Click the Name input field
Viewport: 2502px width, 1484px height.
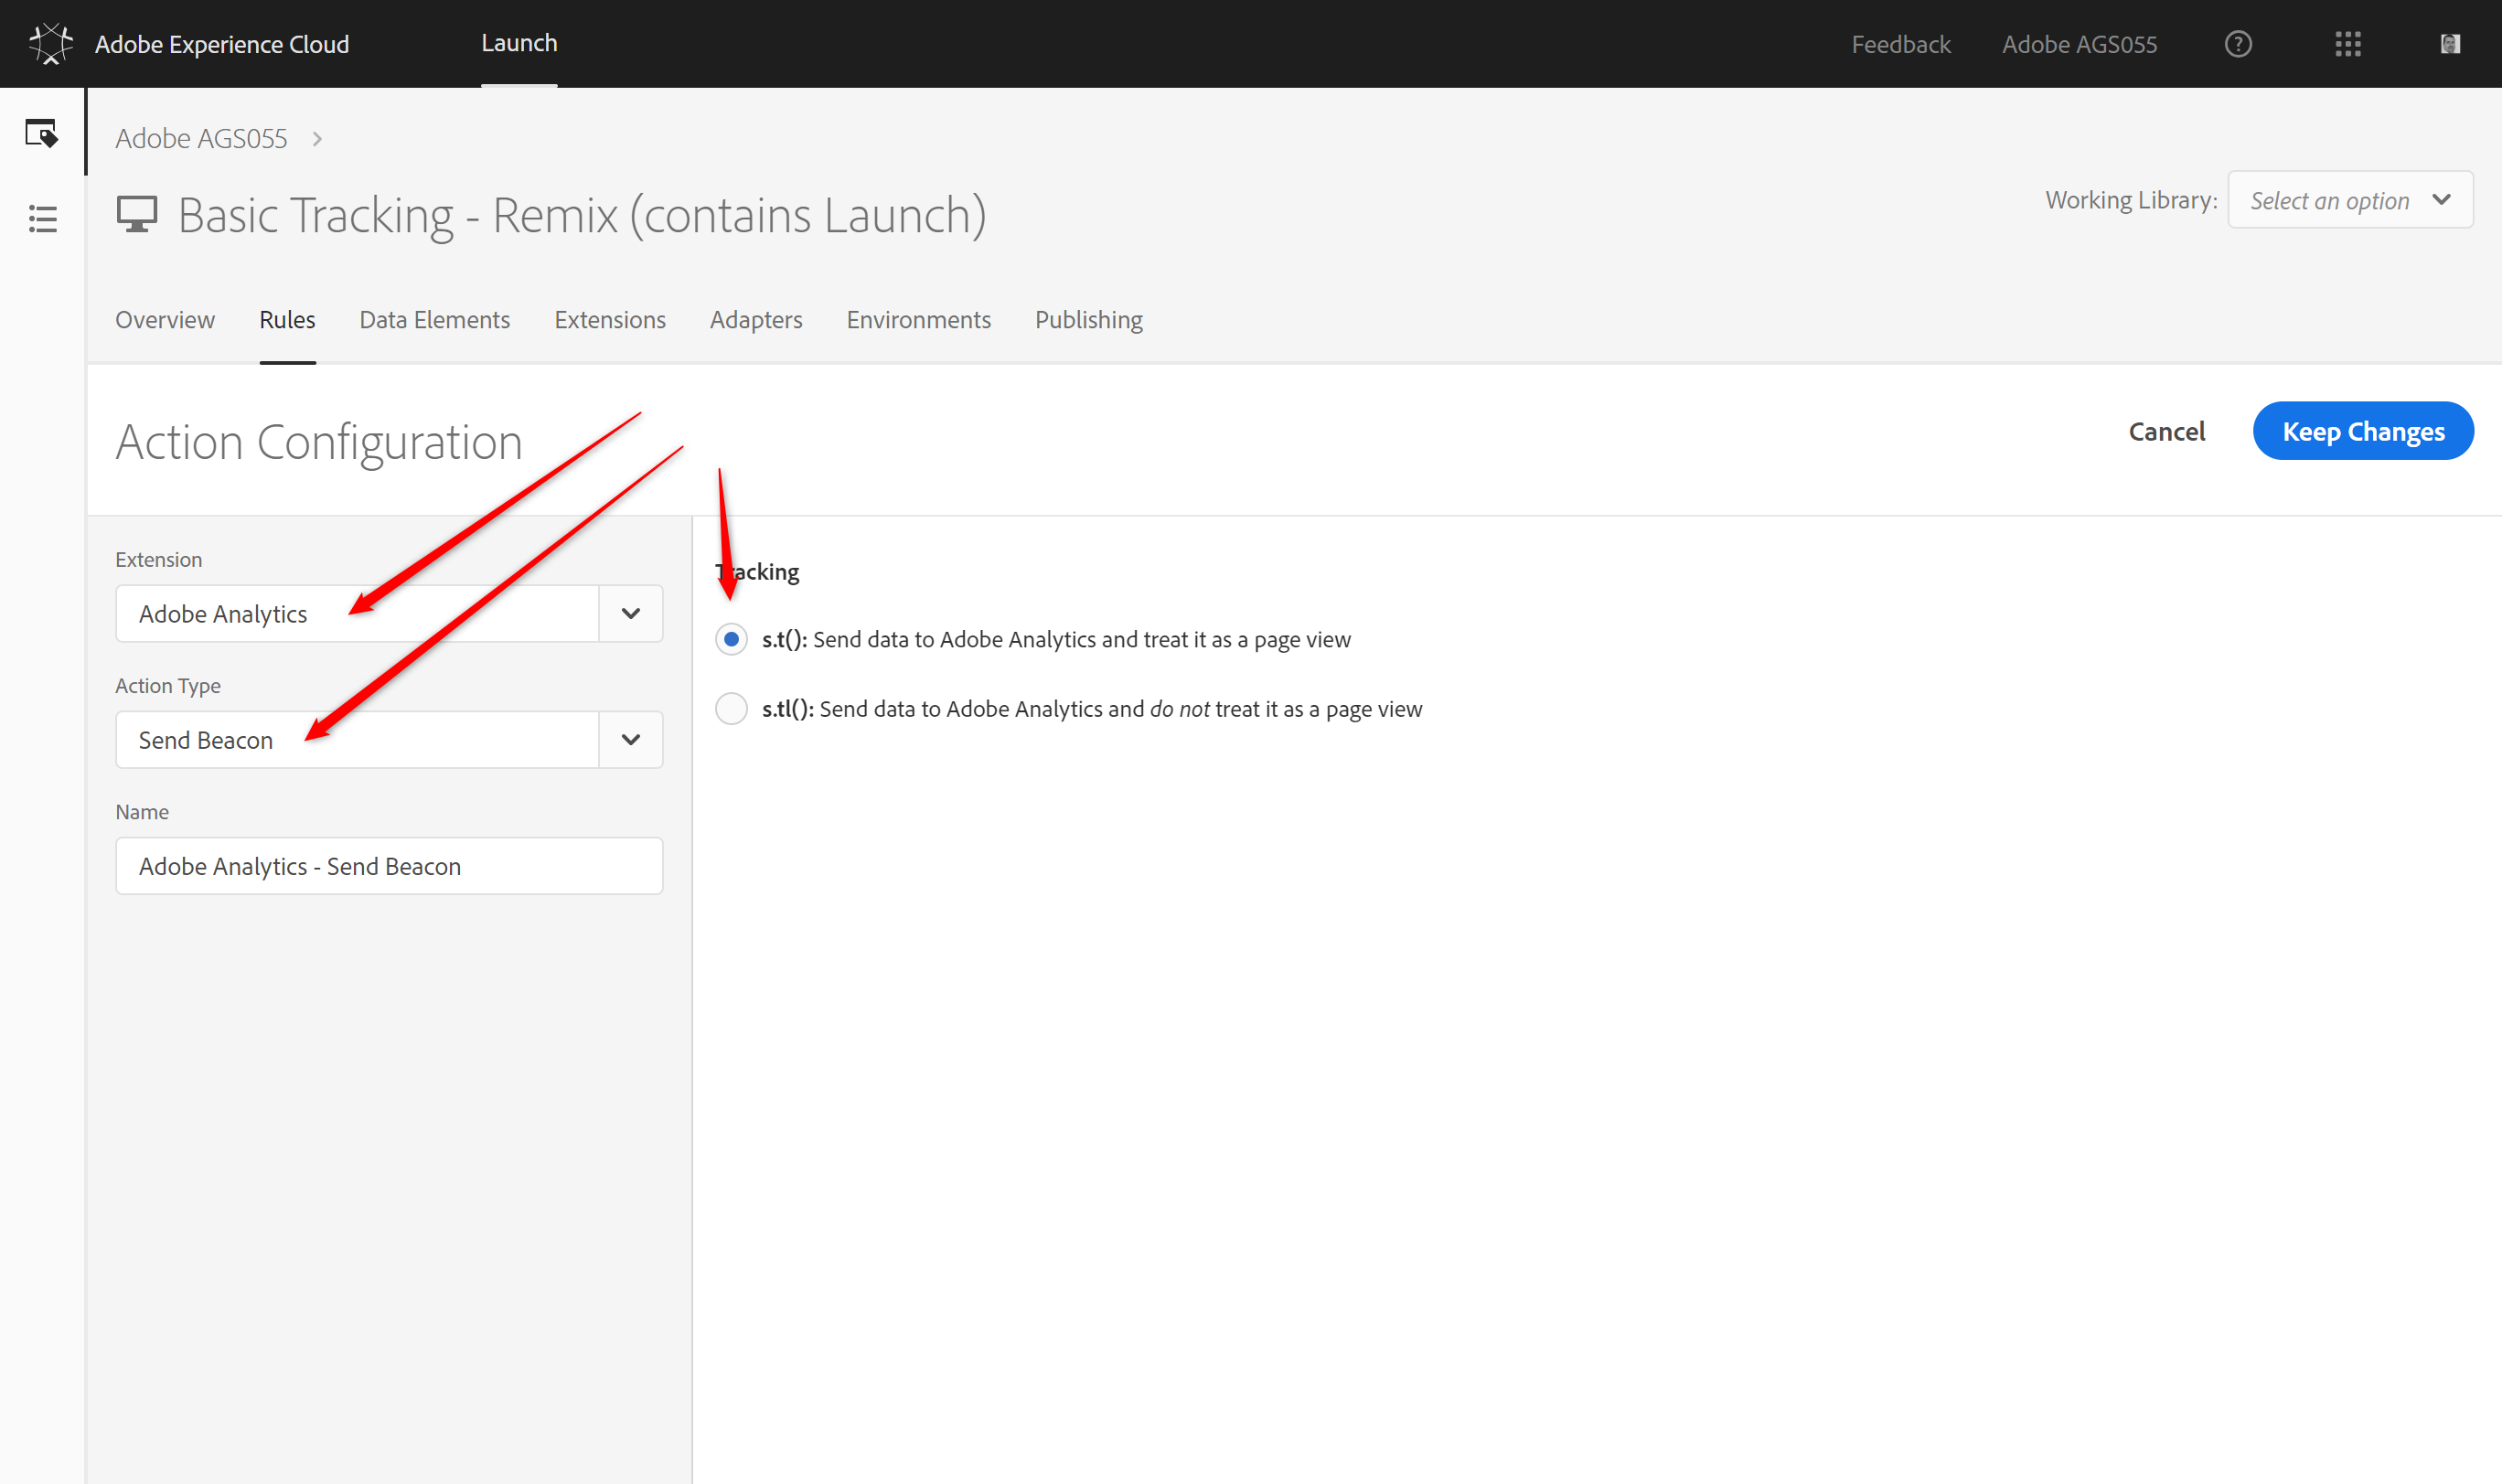(389, 866)
